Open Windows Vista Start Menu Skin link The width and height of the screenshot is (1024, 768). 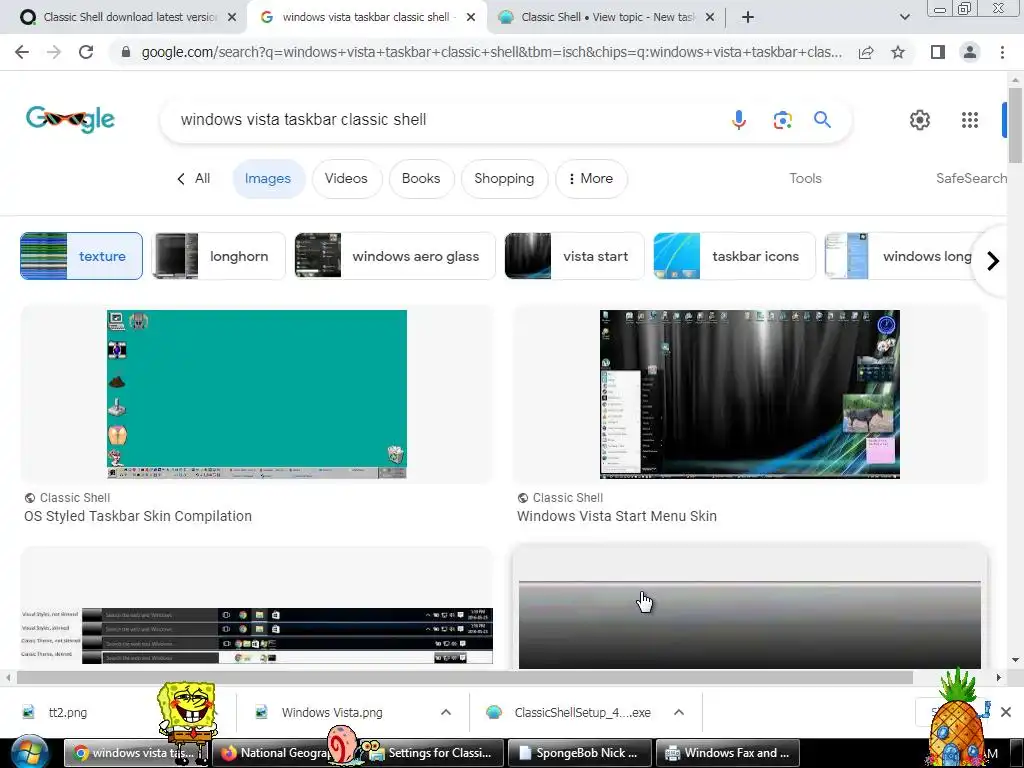coord(616,516)
